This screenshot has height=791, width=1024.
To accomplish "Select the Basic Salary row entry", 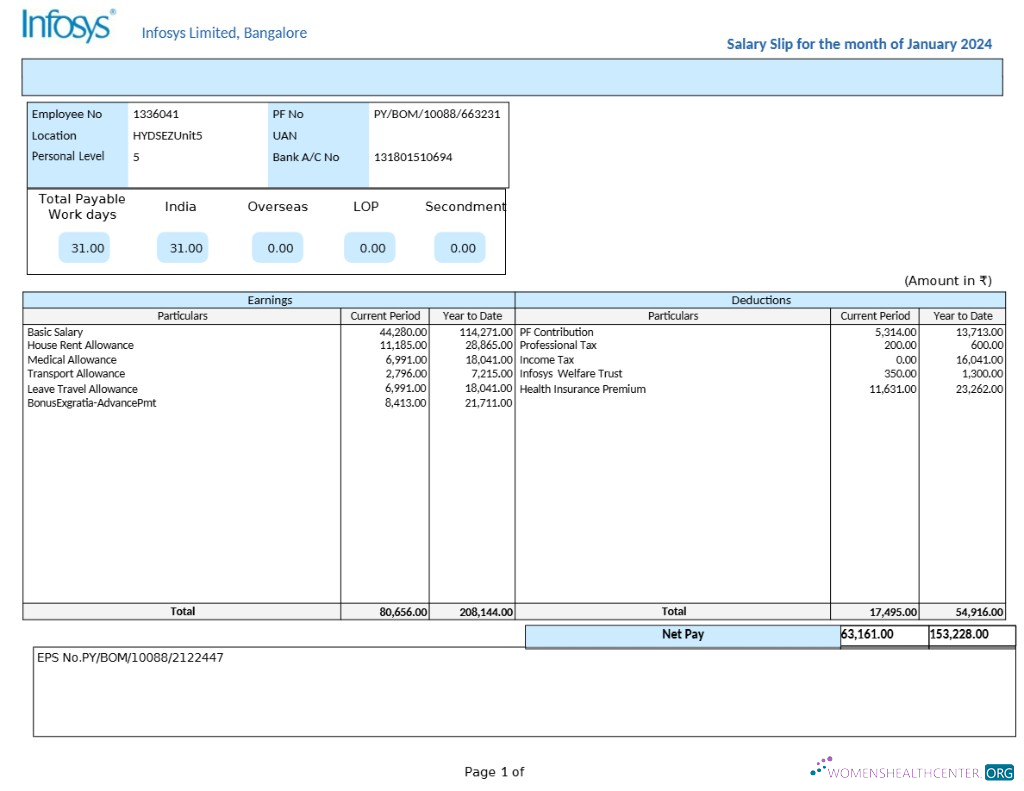I will [x=55, y=331].
